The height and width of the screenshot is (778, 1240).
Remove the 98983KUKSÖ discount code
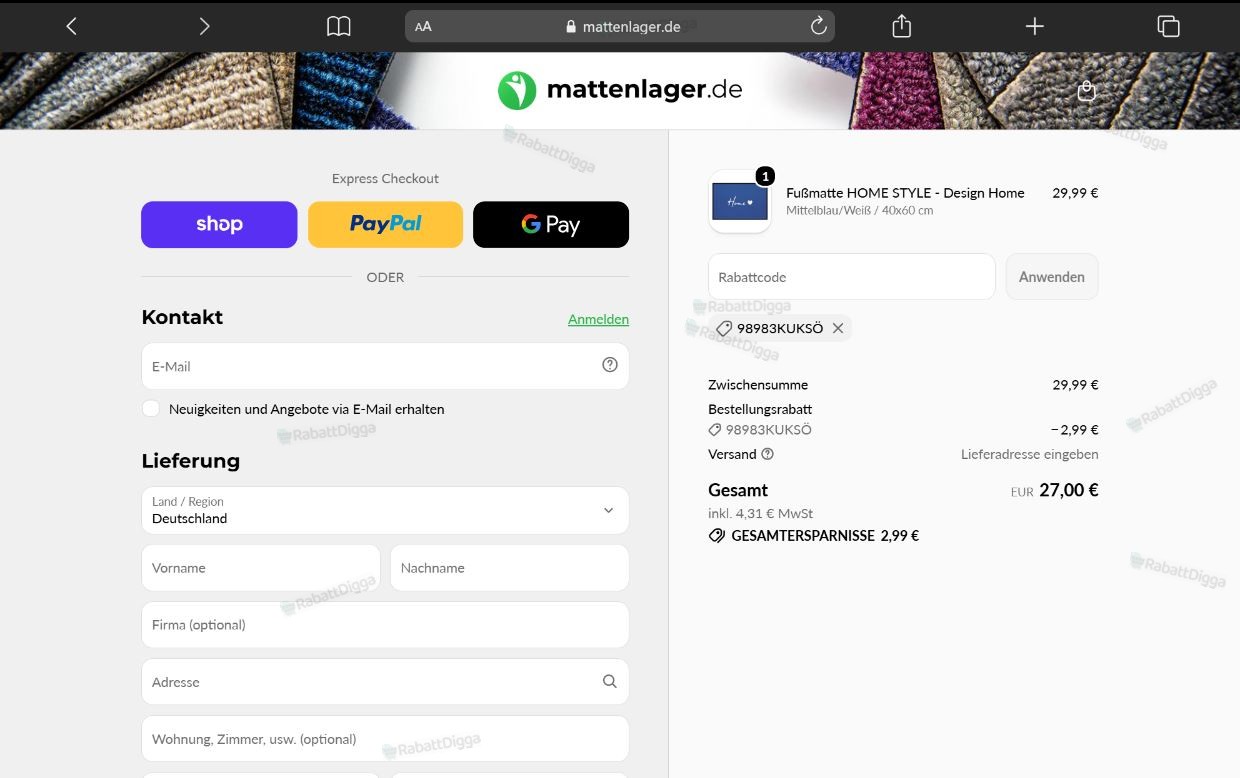point(838,328)
